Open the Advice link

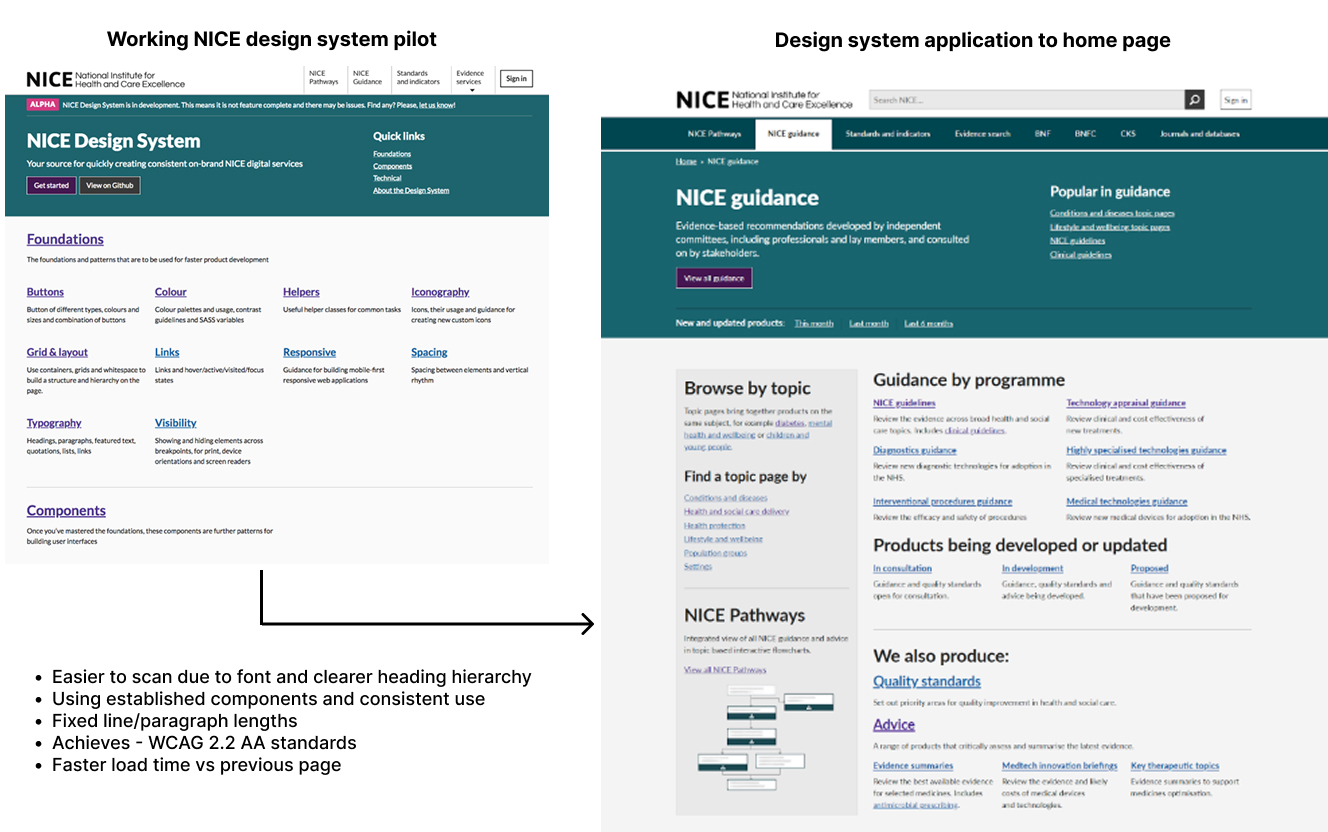(x=894, y=725)
